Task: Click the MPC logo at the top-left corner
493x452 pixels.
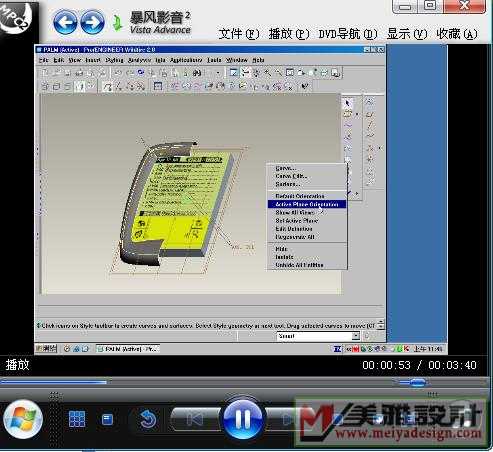Action: click(16, 17)
